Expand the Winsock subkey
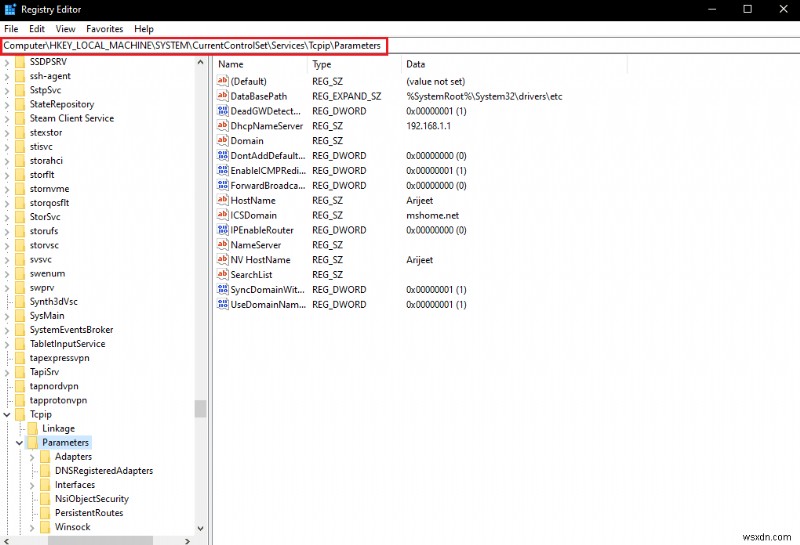Screen dimensions: 800x545 coord(32,527)
